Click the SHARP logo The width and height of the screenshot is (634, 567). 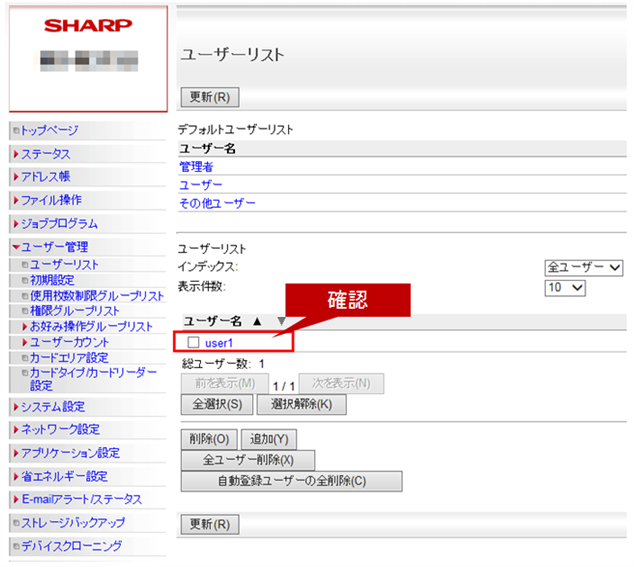[88, 26]
